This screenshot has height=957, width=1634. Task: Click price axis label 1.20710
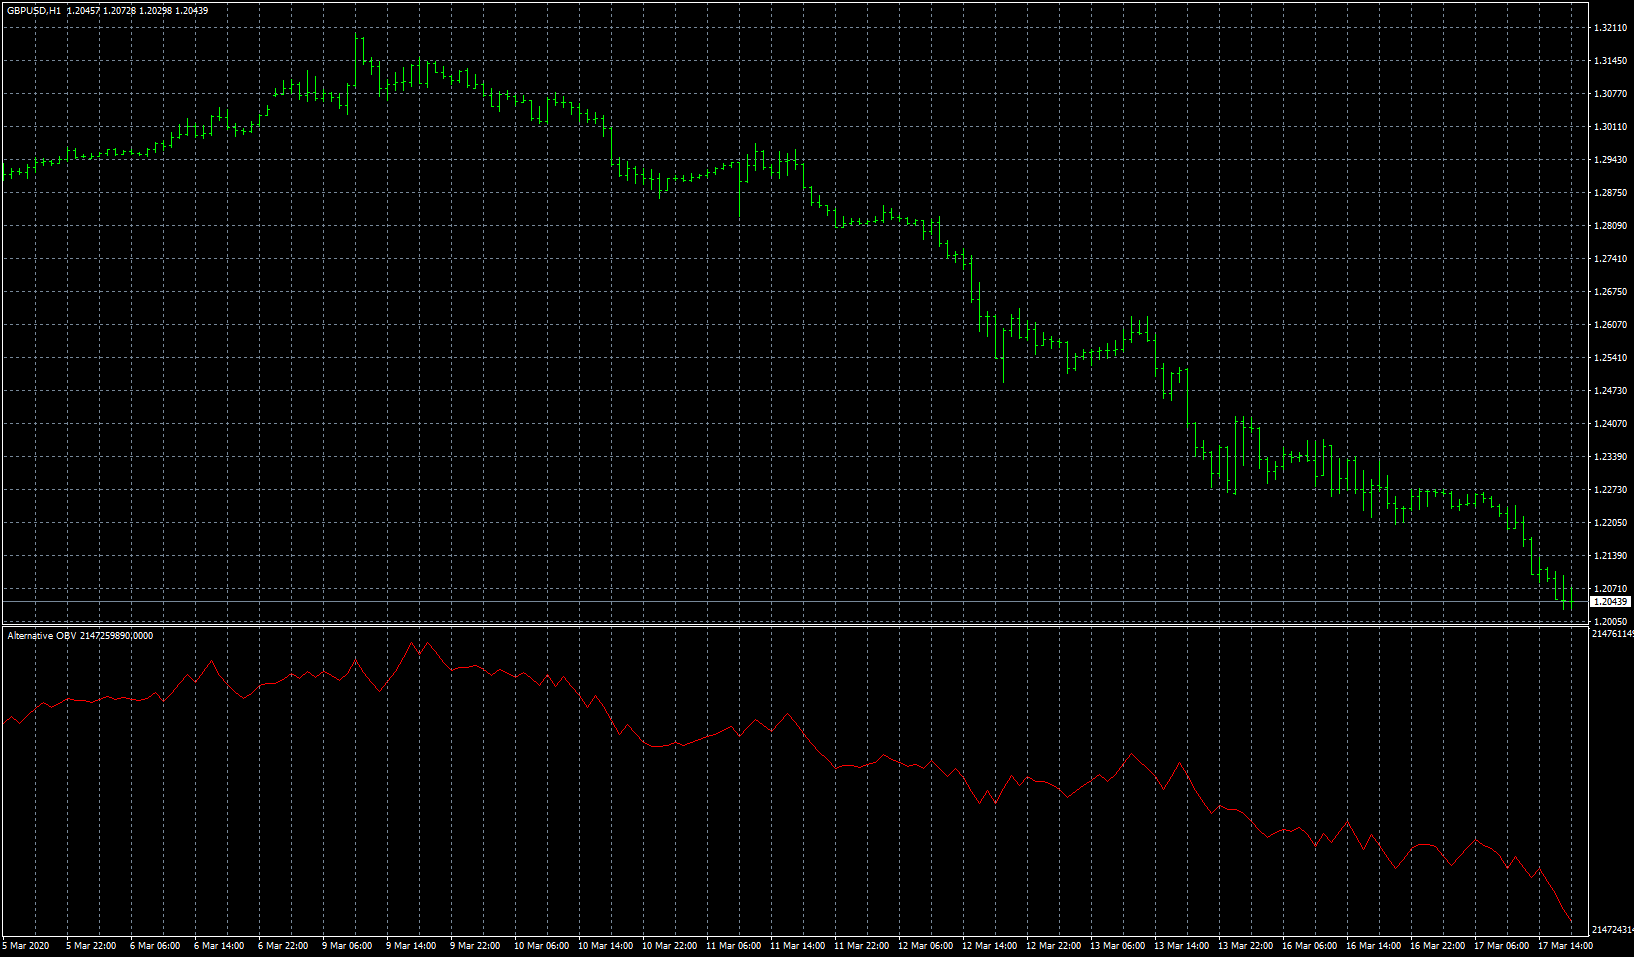(1609, 589)
